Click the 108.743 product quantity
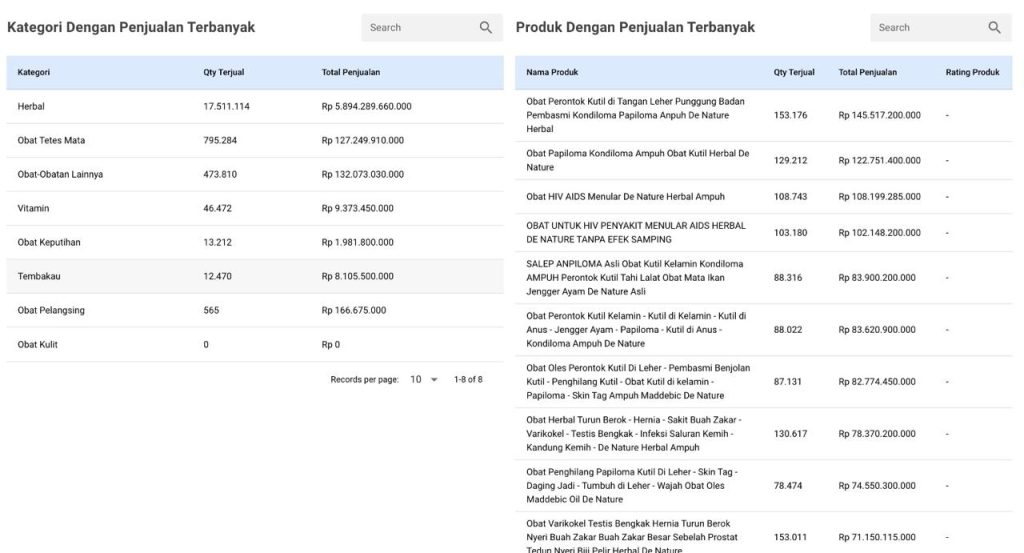Screen dimensions: 1024x553 790,197
